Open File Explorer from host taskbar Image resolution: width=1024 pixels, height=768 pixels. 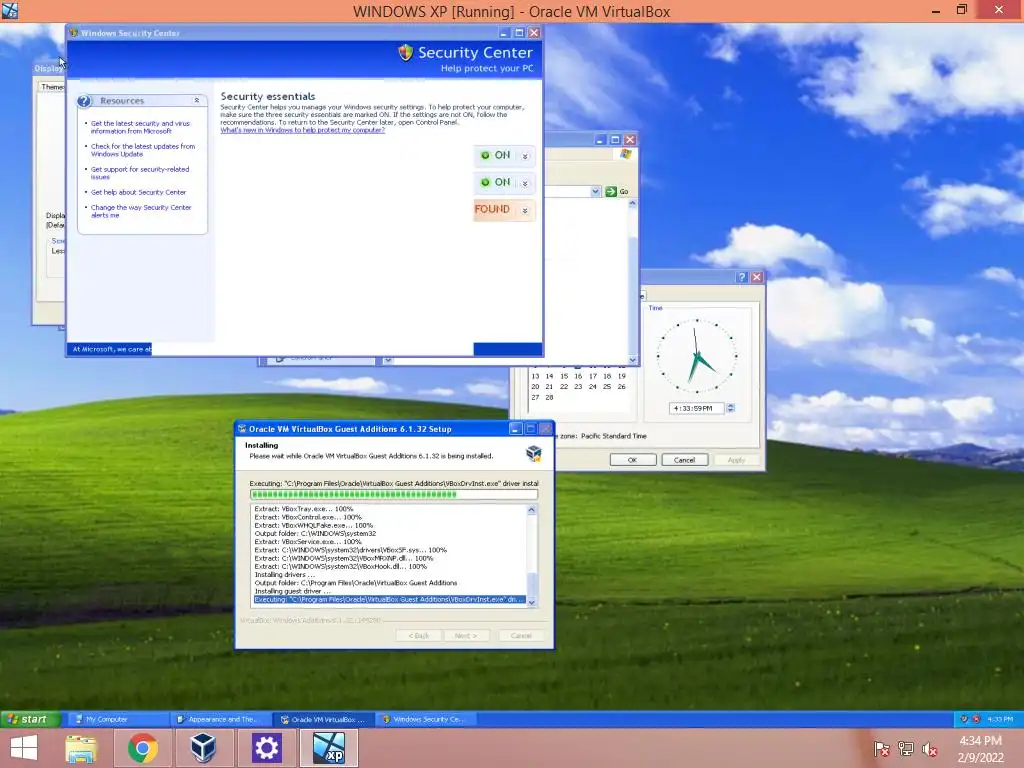(81, 748)
